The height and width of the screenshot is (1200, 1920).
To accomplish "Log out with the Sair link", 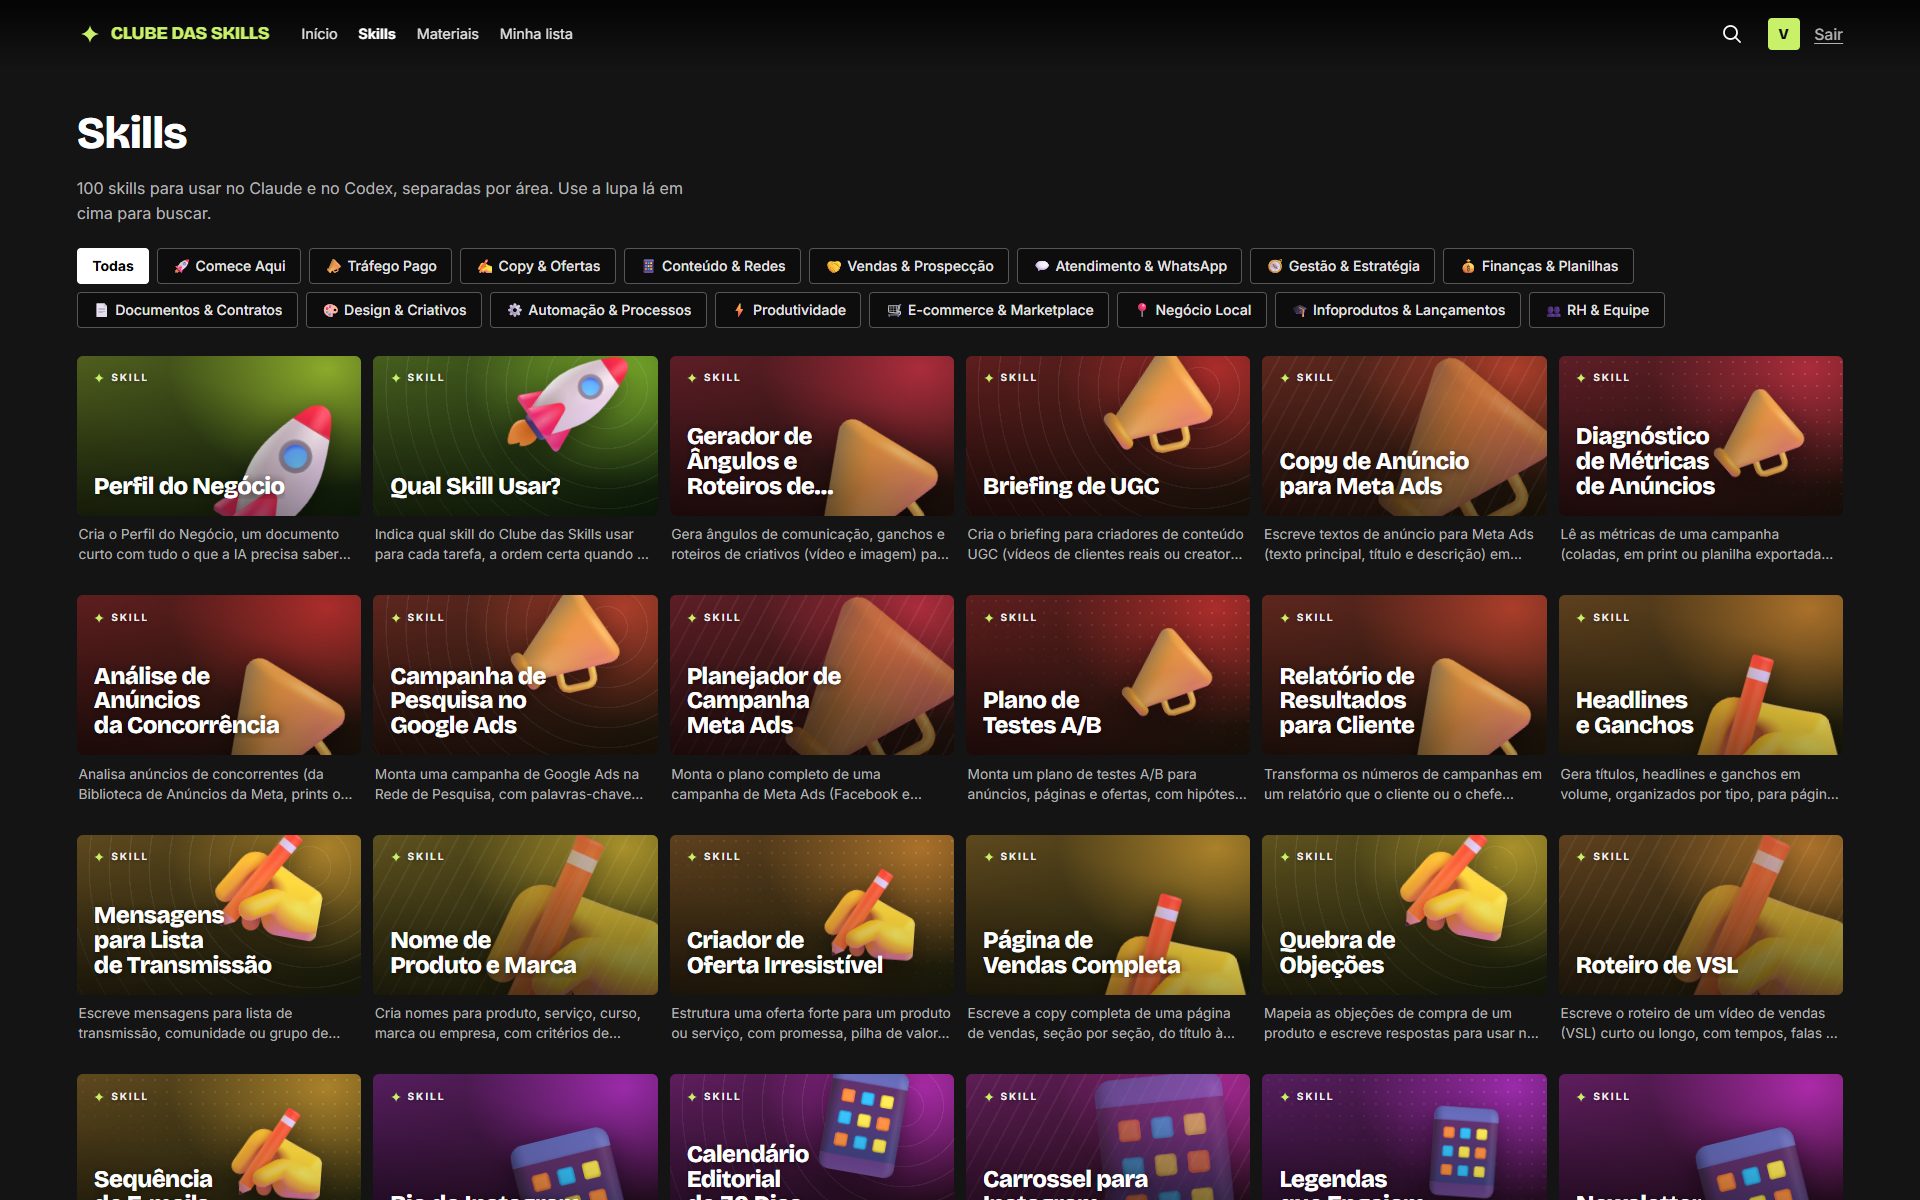I will point(1828,34).
